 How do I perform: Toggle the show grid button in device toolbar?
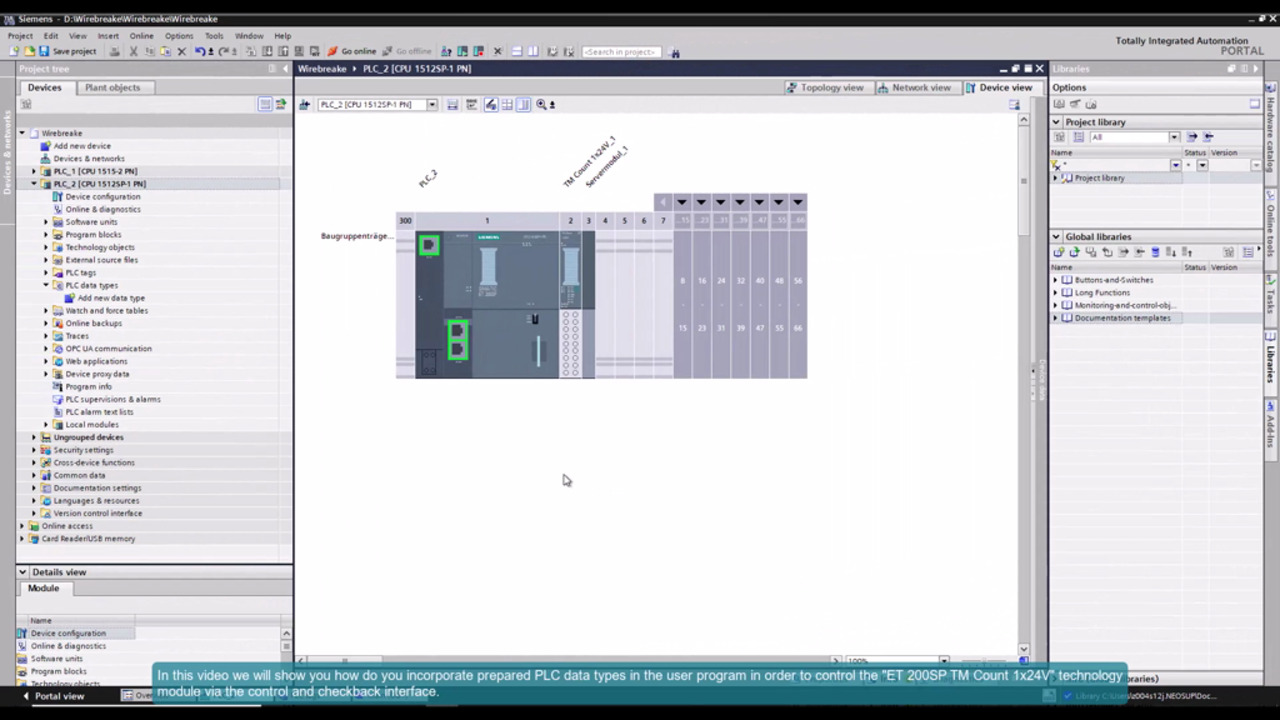pos(507,104)
